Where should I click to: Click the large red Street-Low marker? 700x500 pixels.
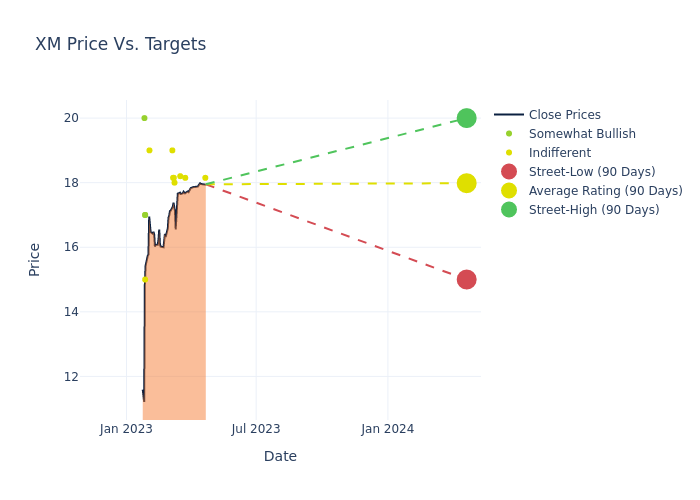[466, 279]
